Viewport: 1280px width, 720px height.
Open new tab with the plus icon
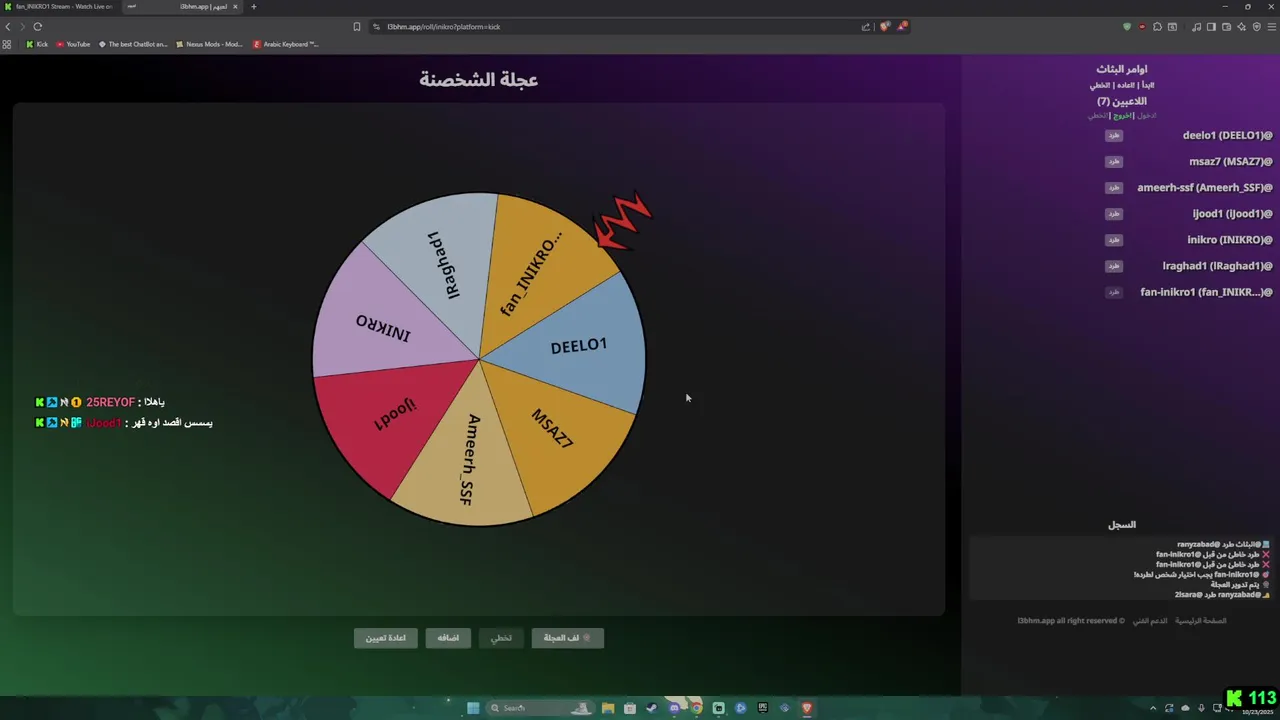[253, 7]
